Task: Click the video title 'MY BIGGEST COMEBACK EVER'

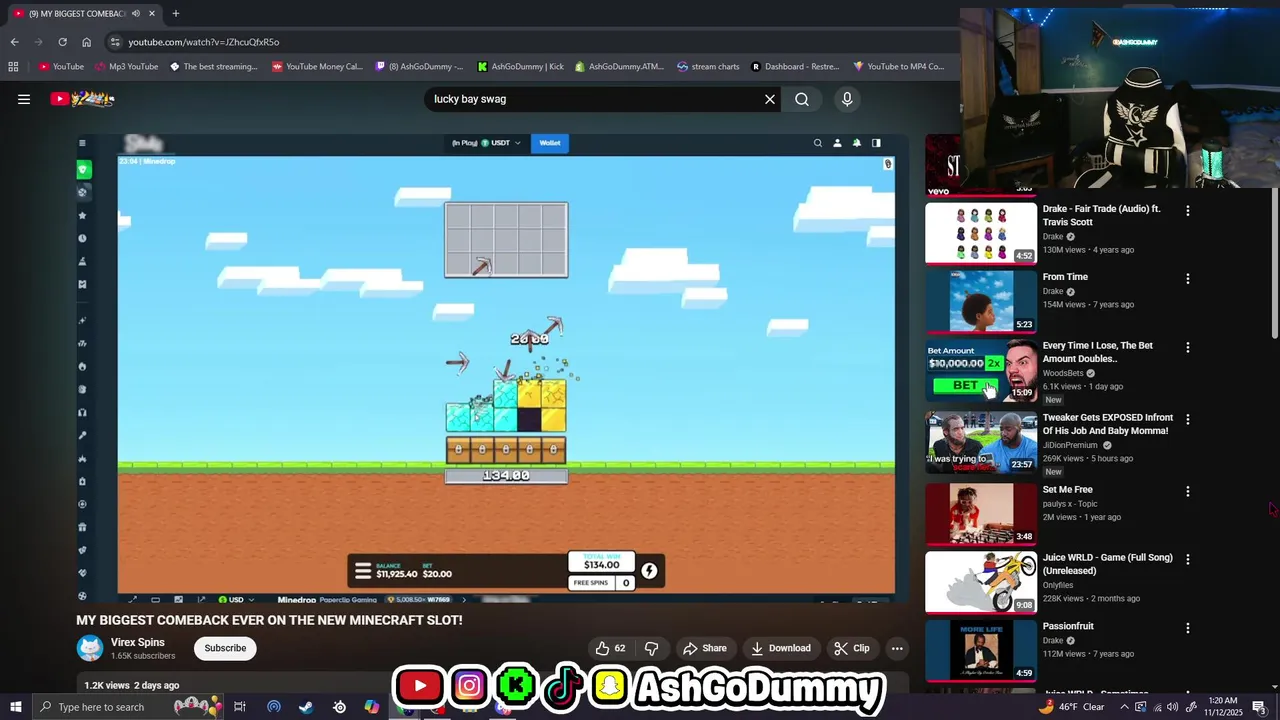Action: coord(269,620)
